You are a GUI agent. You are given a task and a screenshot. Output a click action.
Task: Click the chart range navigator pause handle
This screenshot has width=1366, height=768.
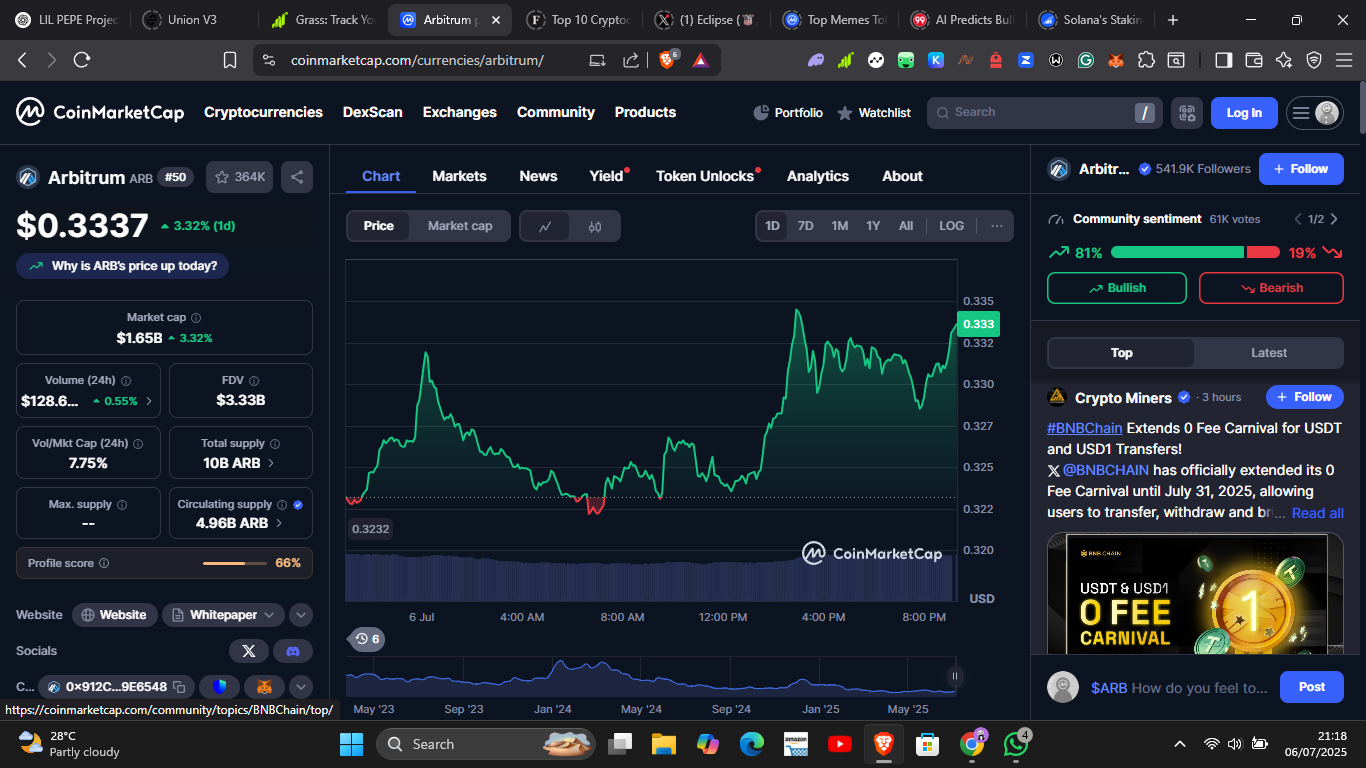pyautogui.click(x=955, y=676)
